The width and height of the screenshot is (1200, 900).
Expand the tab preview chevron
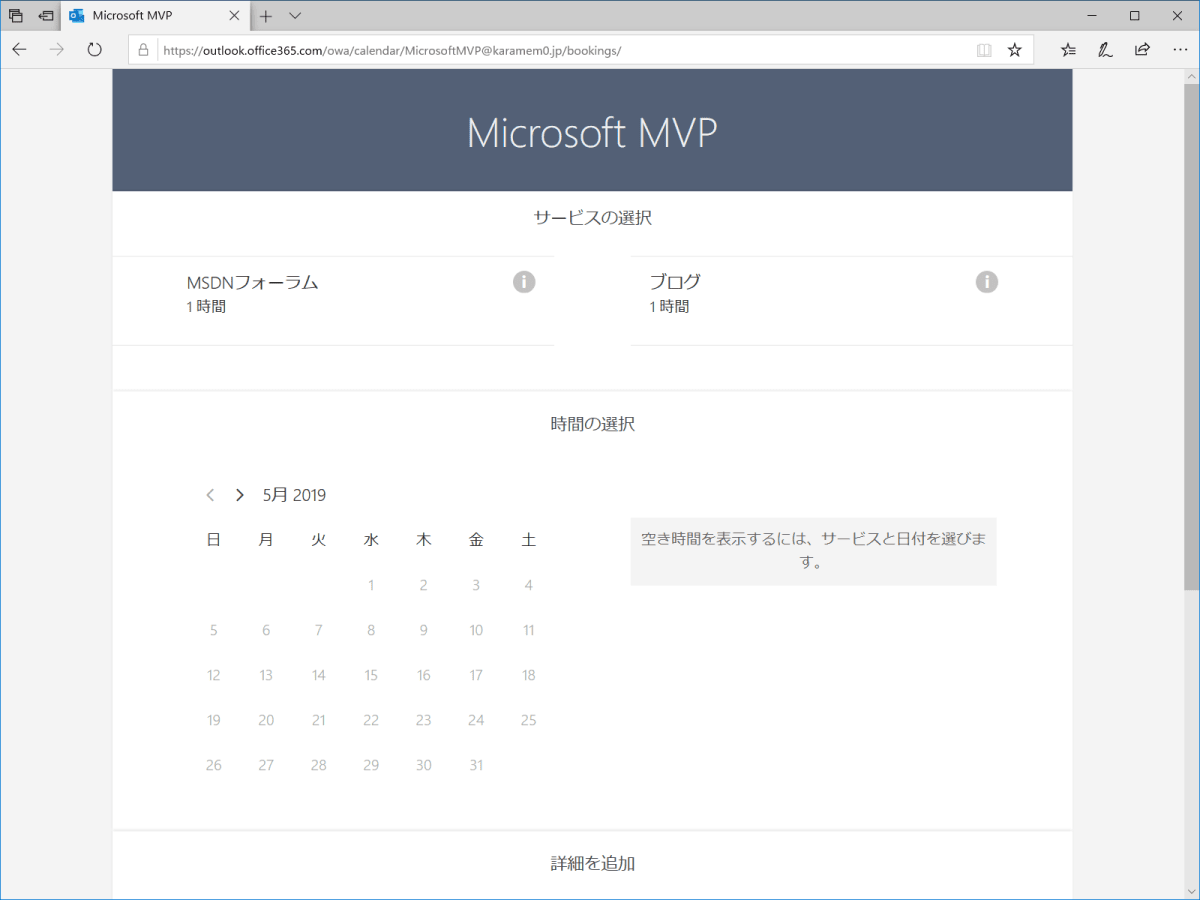[x=295, y=16]
